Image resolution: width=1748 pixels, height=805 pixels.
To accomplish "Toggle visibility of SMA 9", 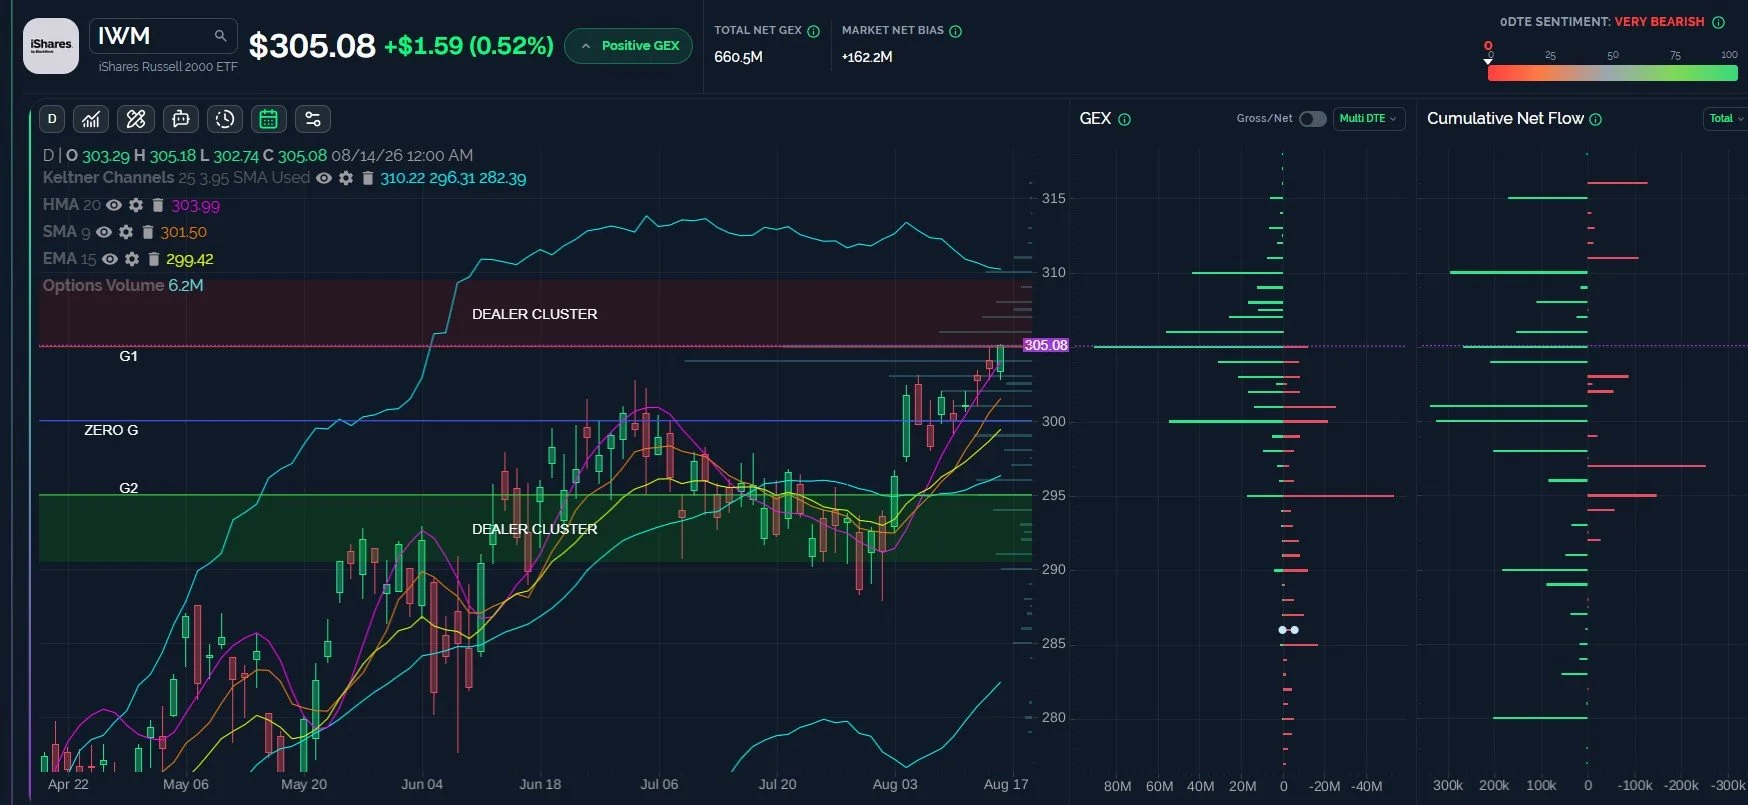I will [104, 232].
